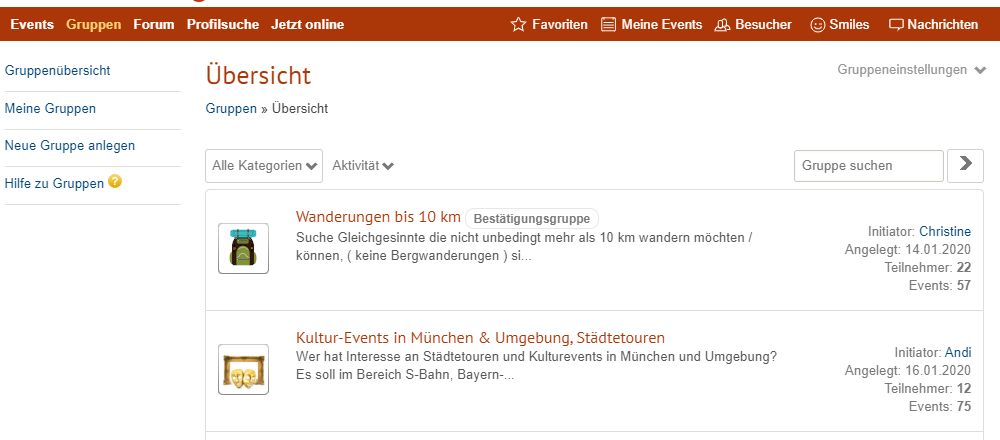Open the Forum menu item
This screenshot has height=440, width=1000.
(x=154, y=24)
